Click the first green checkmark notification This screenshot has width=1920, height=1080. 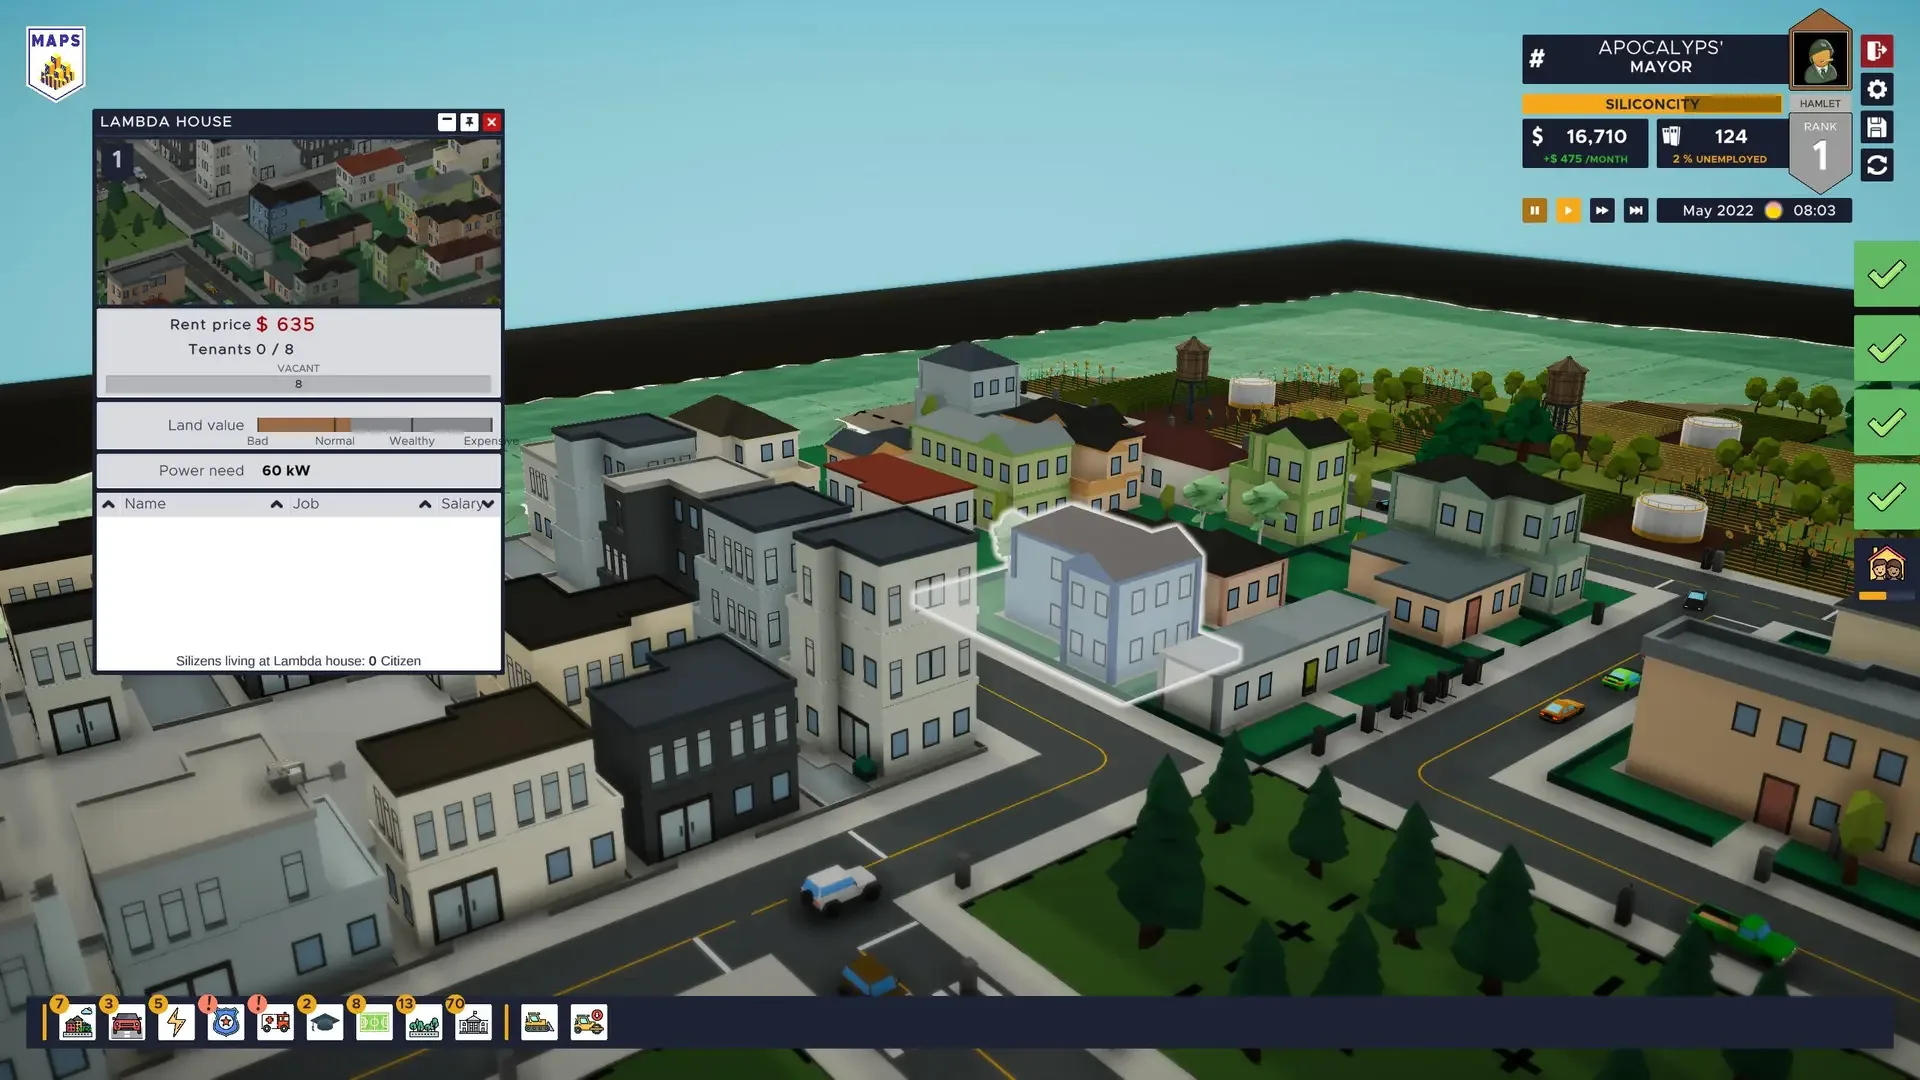pos(1886,274)
